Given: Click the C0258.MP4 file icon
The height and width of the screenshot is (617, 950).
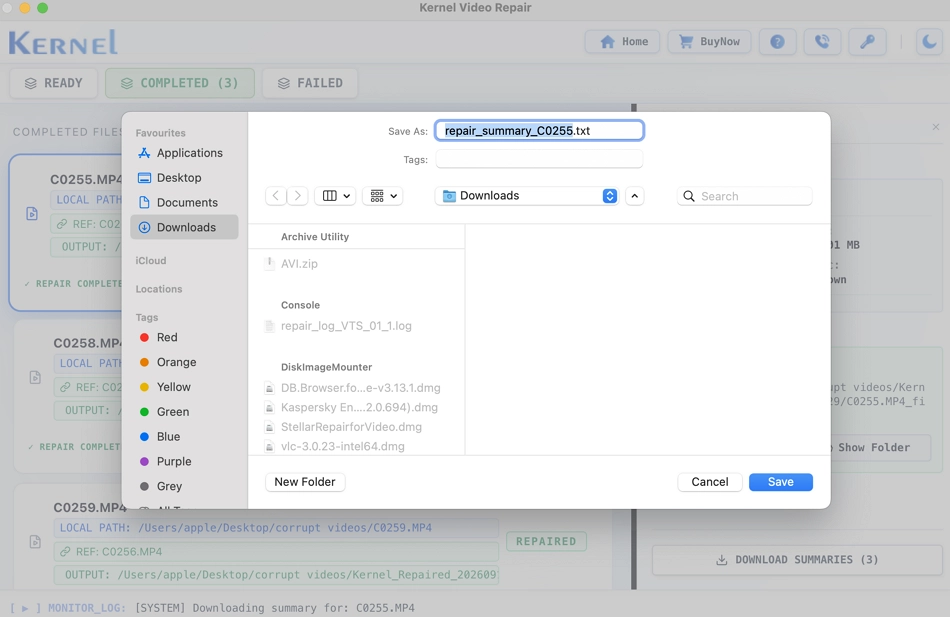Looking at the screenshot, I should coord(35,377).
